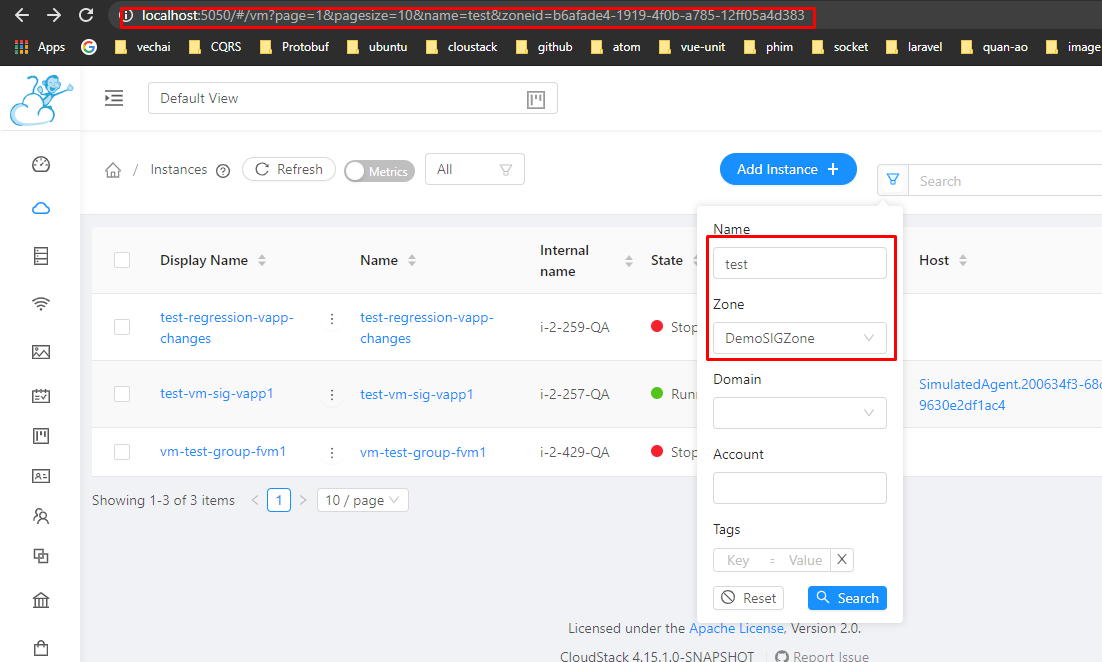Open the Storage sidebar icon
Viewport: 1102px width, 662px height.
[41, 256]
